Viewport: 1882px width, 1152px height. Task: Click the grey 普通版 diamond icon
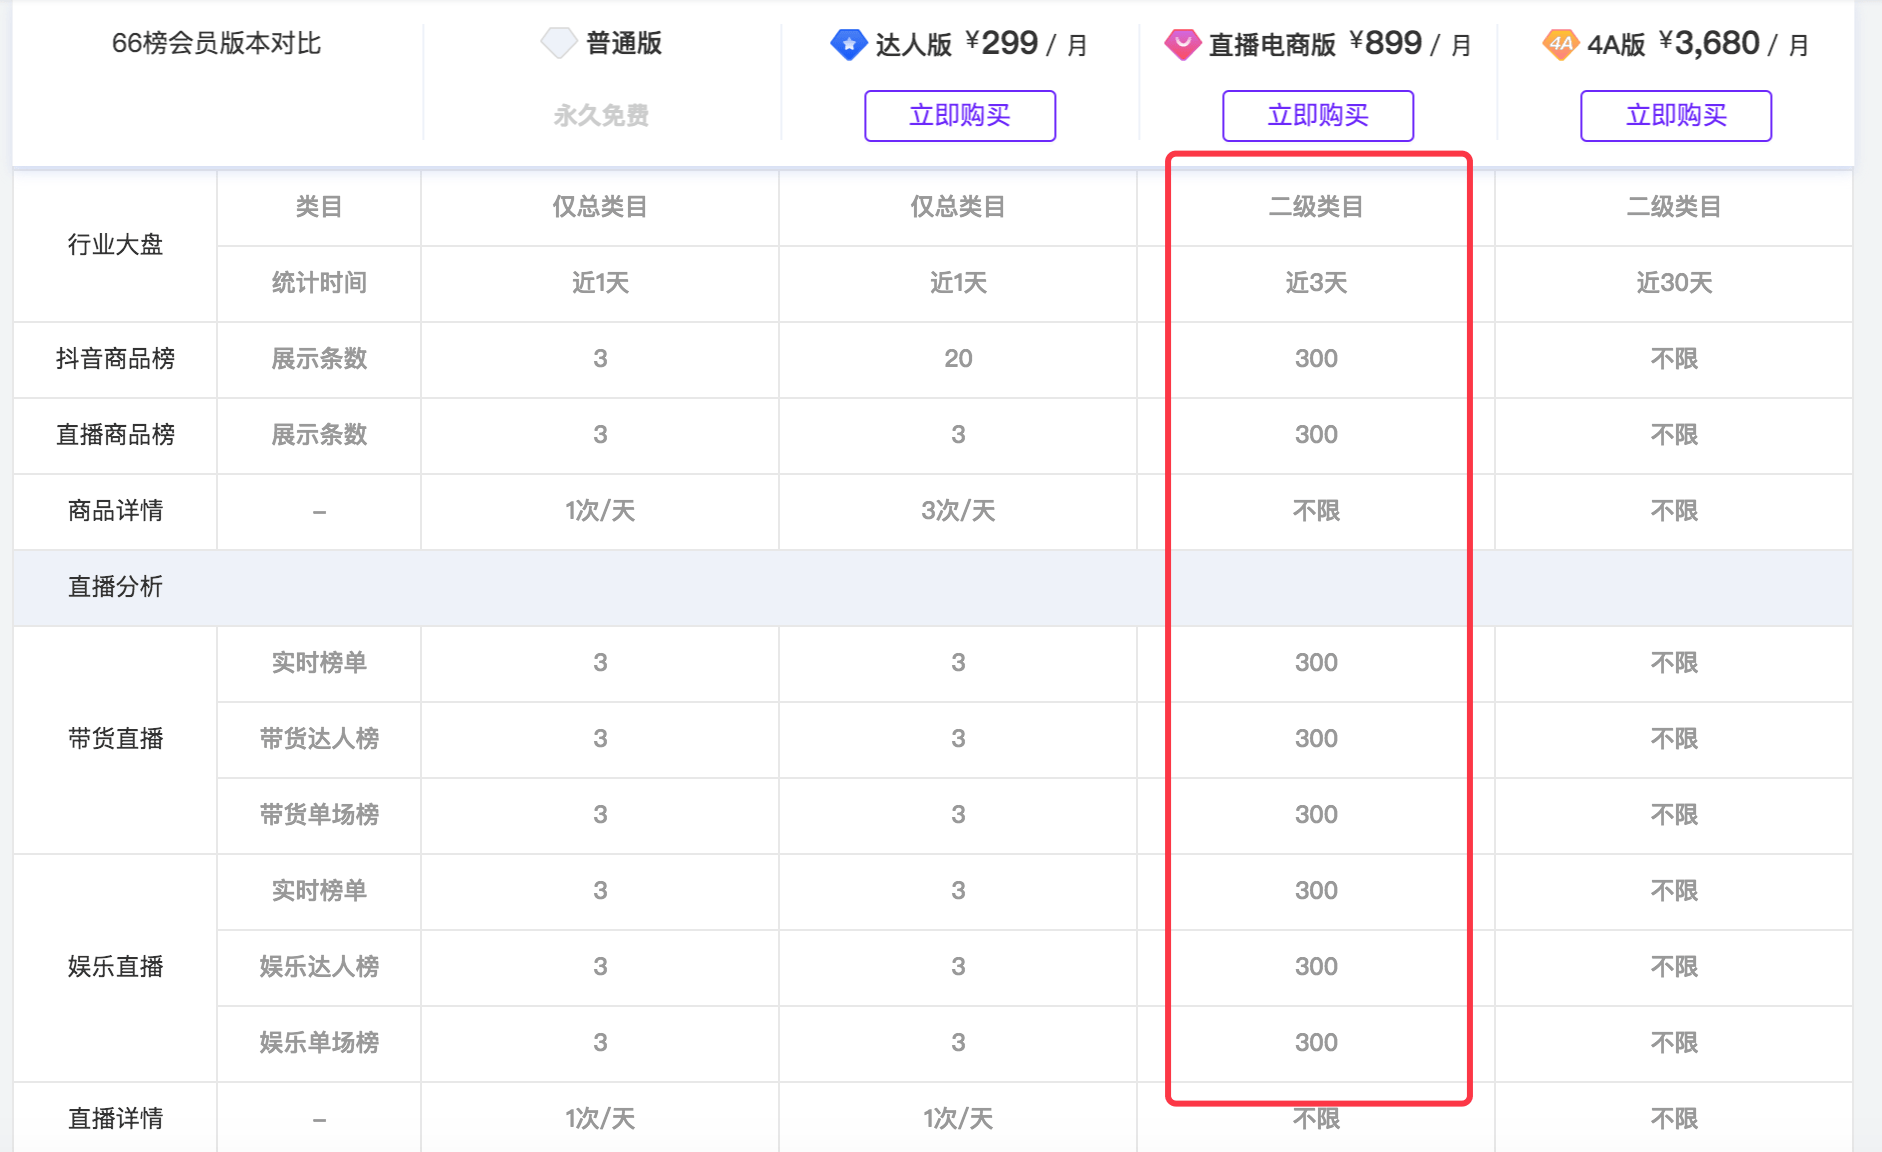click(x=558, y=43)
